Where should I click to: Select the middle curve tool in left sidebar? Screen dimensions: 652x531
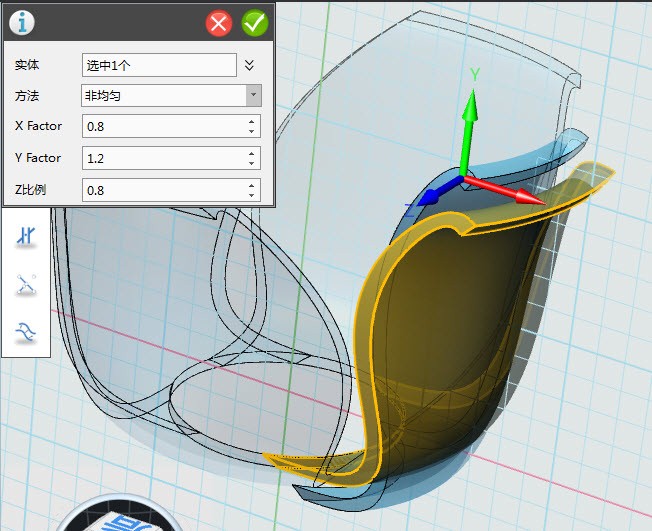click(x=26, y=285)
